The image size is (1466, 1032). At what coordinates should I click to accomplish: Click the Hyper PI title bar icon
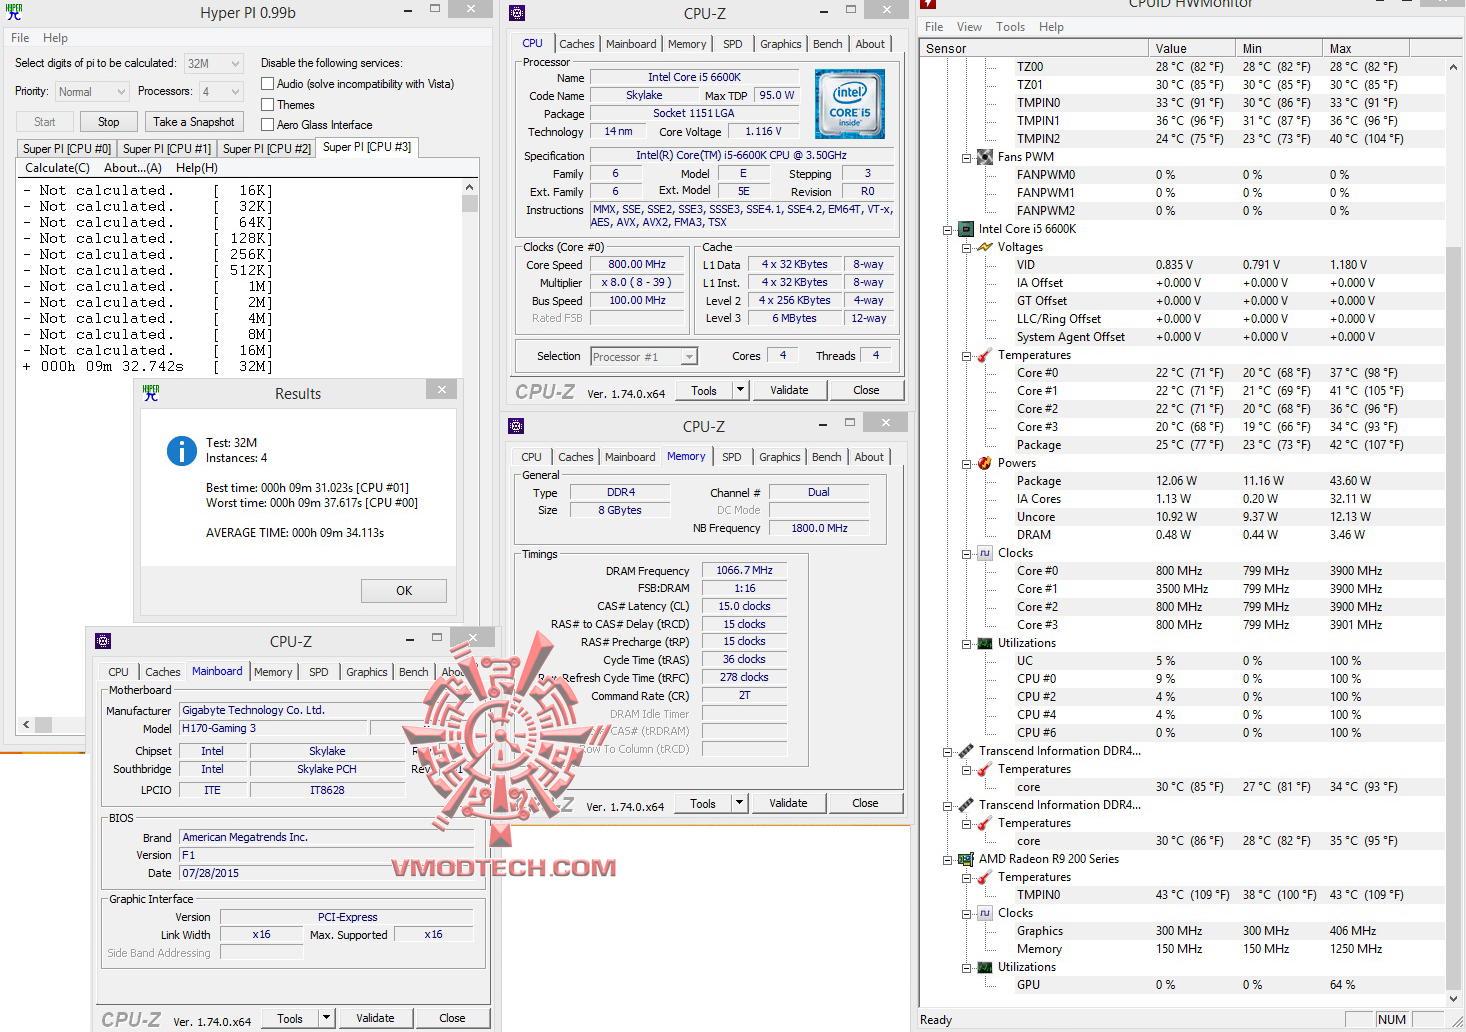pyautogui.click(x=14, y=13)
